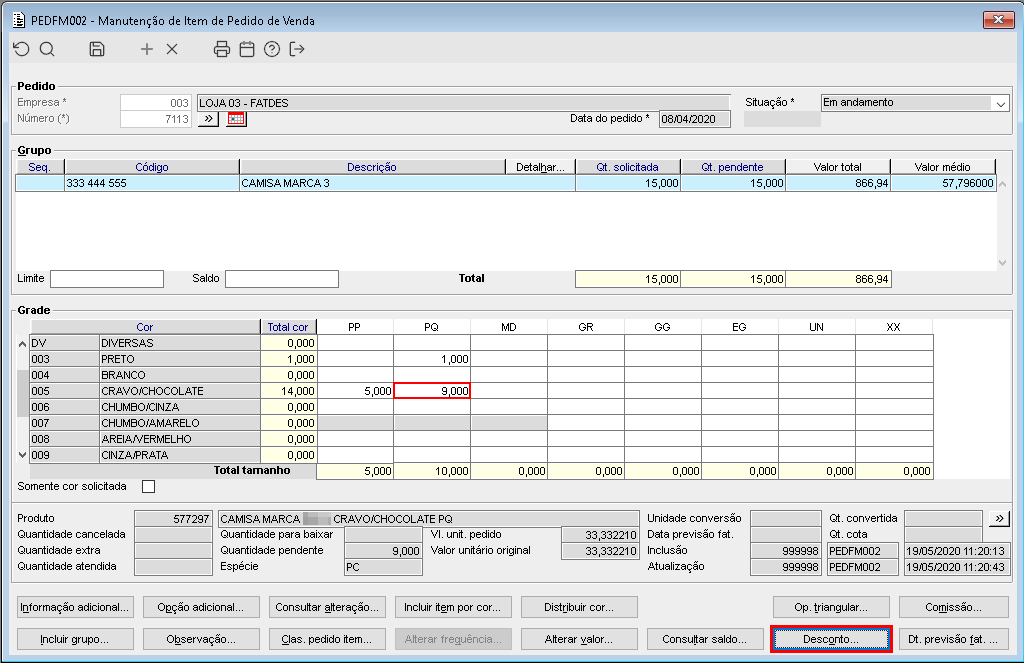Select the CHUMBO/AMARELO color row
1024x663 pixels.
[x=481, y=423]
